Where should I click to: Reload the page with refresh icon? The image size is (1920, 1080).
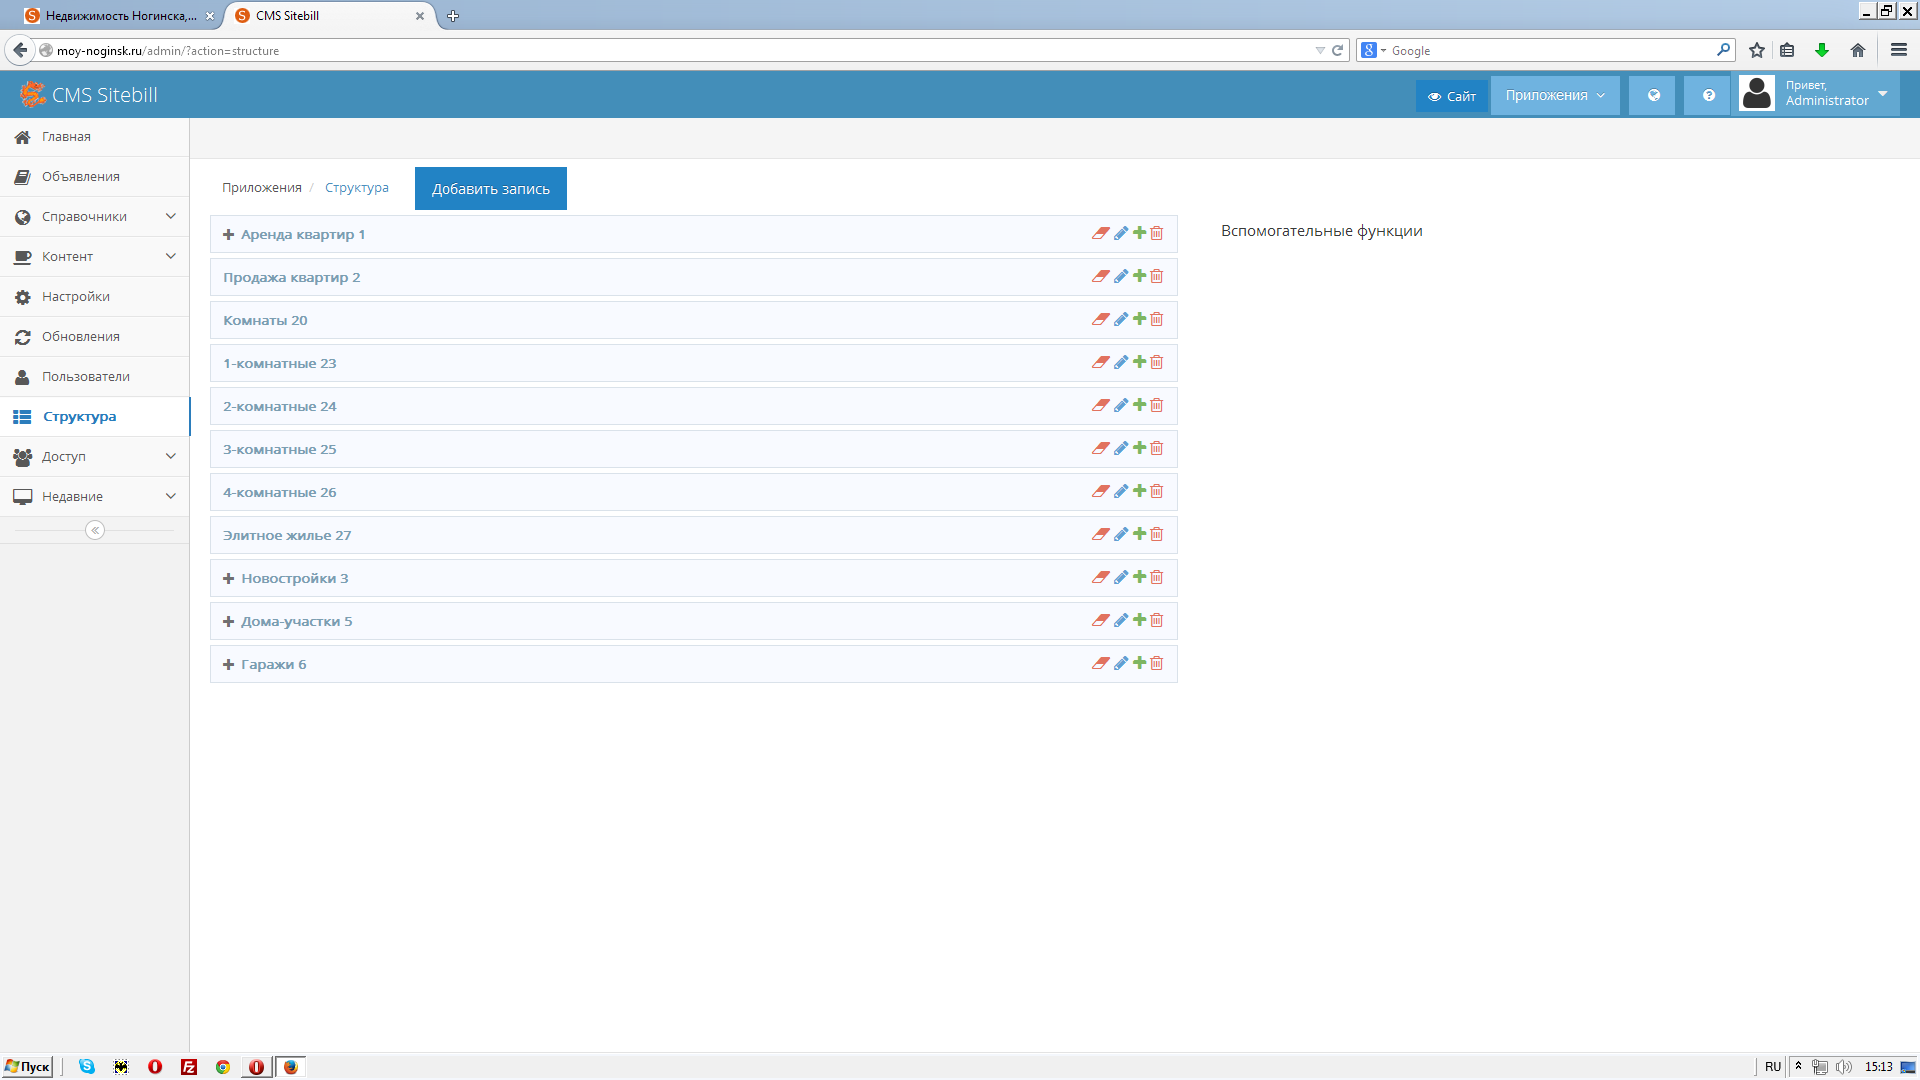pos(1337,51)
